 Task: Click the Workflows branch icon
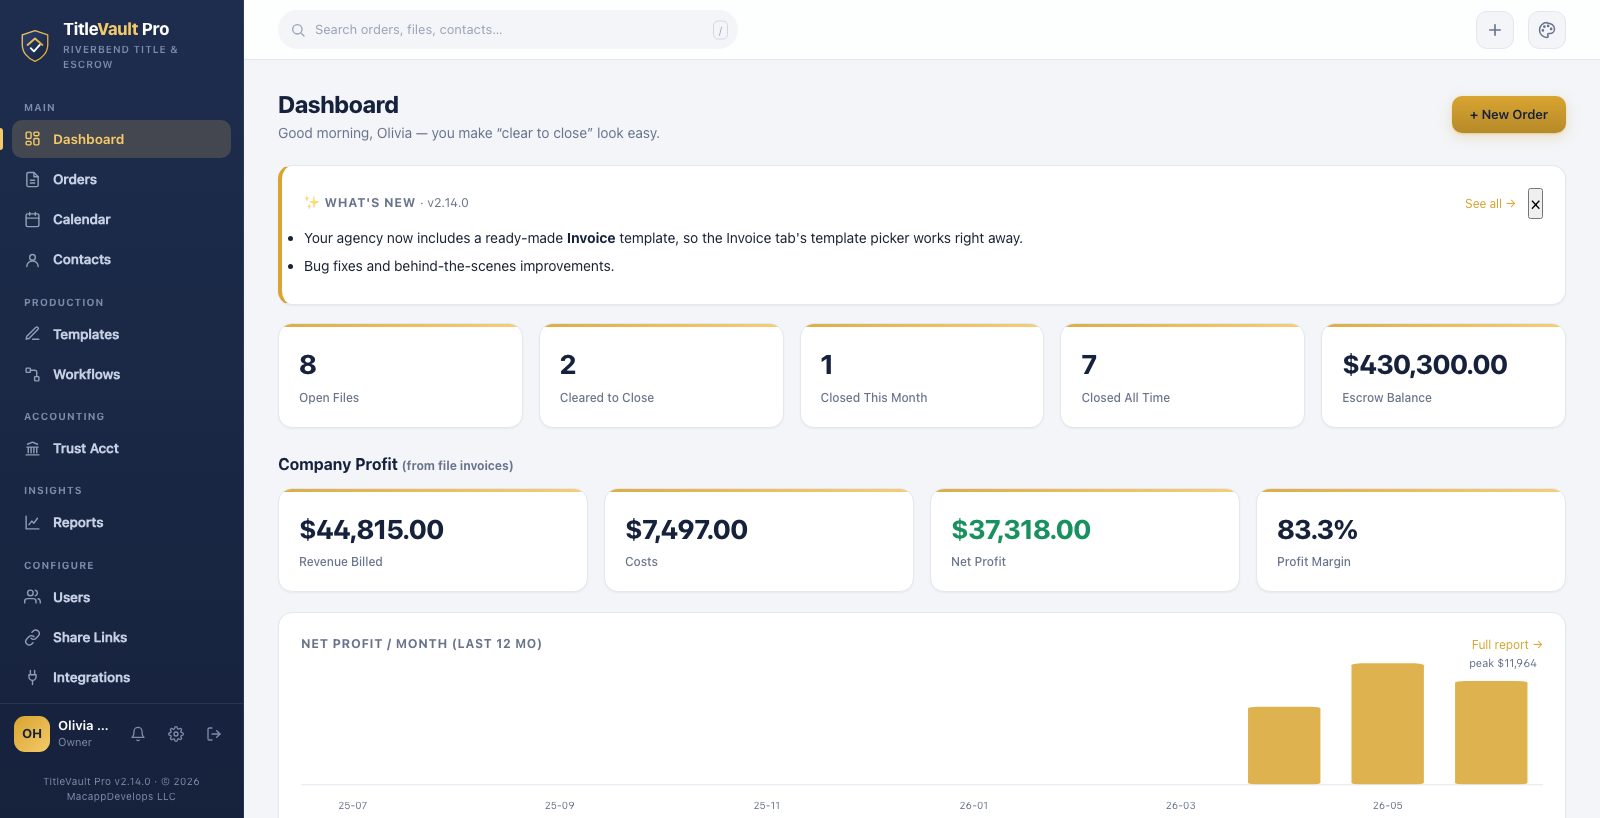(x=32, y=374)
